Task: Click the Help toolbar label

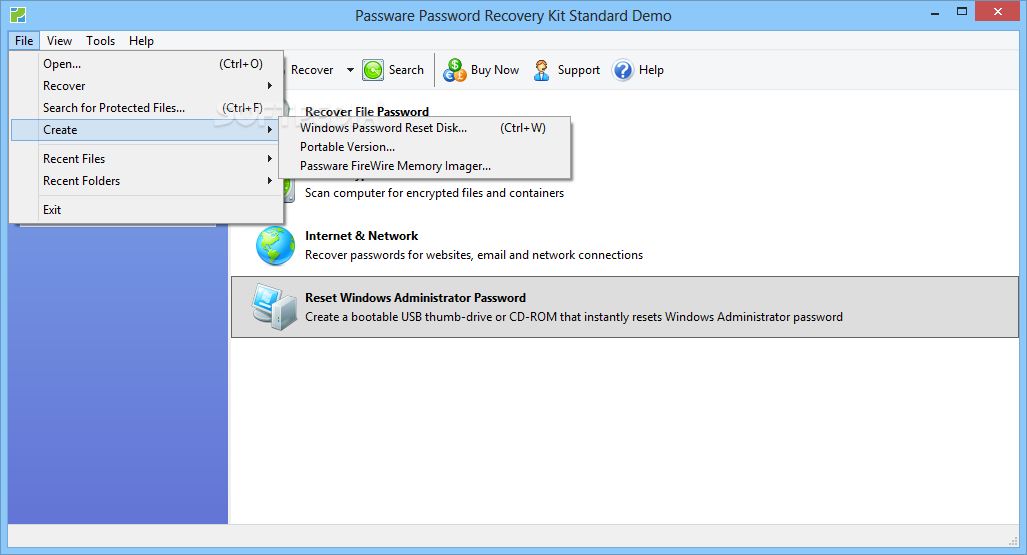Action: (651, 70)
